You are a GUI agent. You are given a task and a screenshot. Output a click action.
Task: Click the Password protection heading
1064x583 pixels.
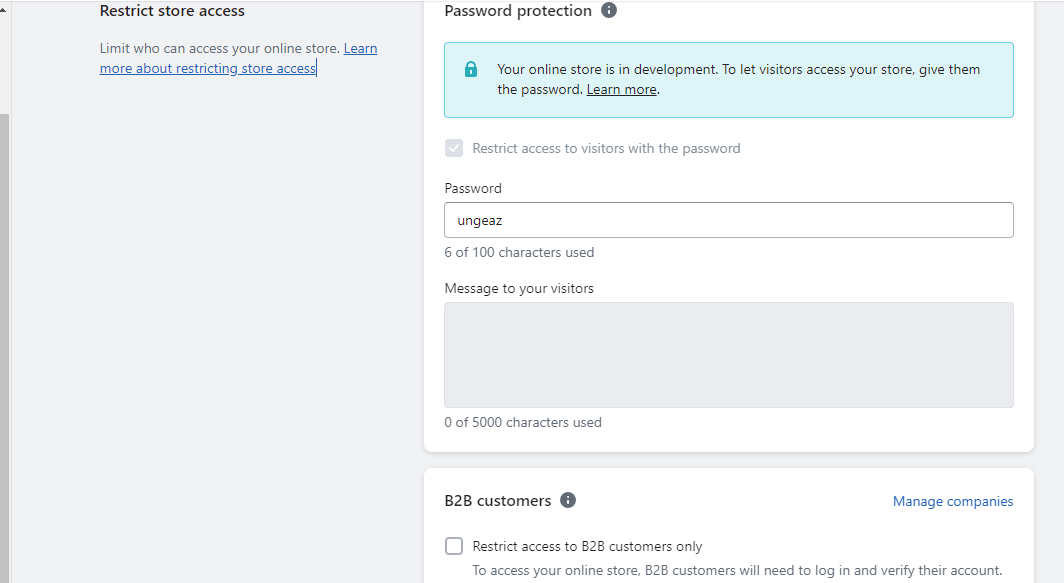tap(518, 11)
